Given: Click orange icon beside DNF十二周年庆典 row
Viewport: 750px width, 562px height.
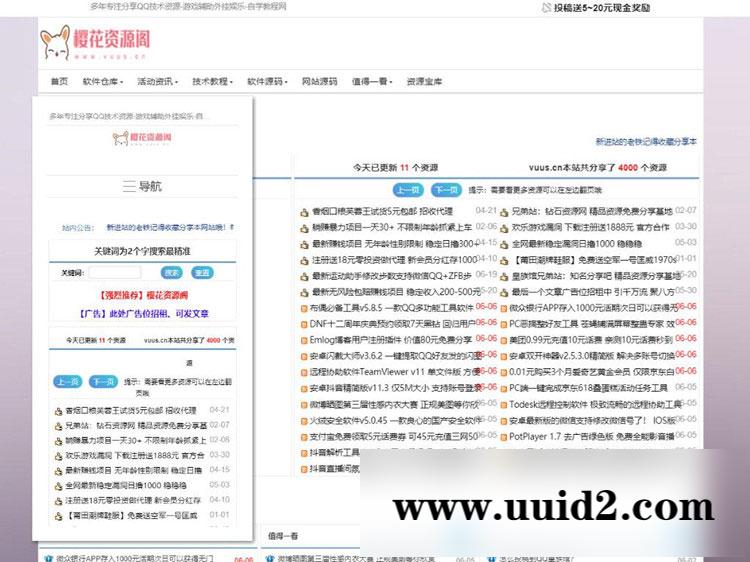Looking at the screenshot, I should tap(304, 325).
